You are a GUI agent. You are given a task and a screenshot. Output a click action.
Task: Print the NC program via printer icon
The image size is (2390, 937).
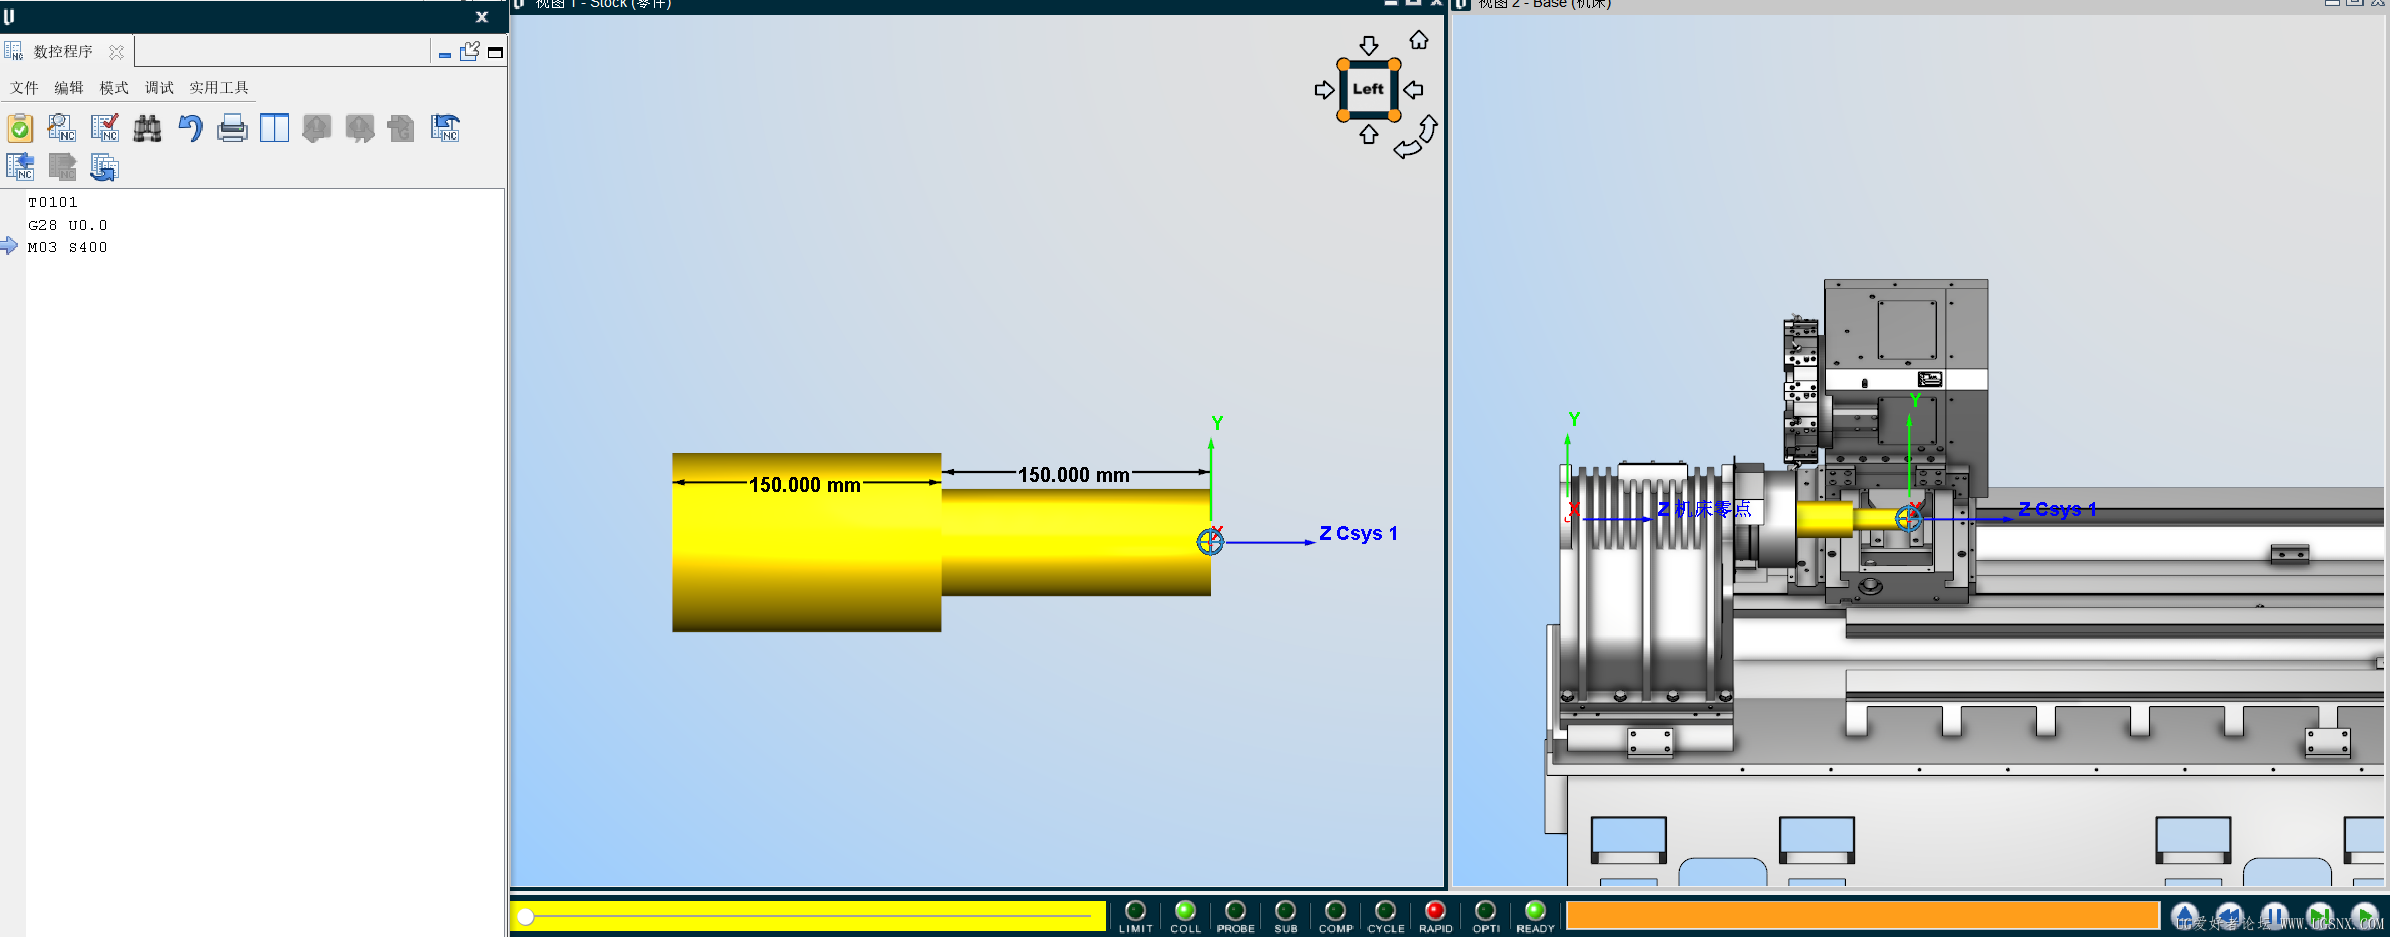point(232,128)
